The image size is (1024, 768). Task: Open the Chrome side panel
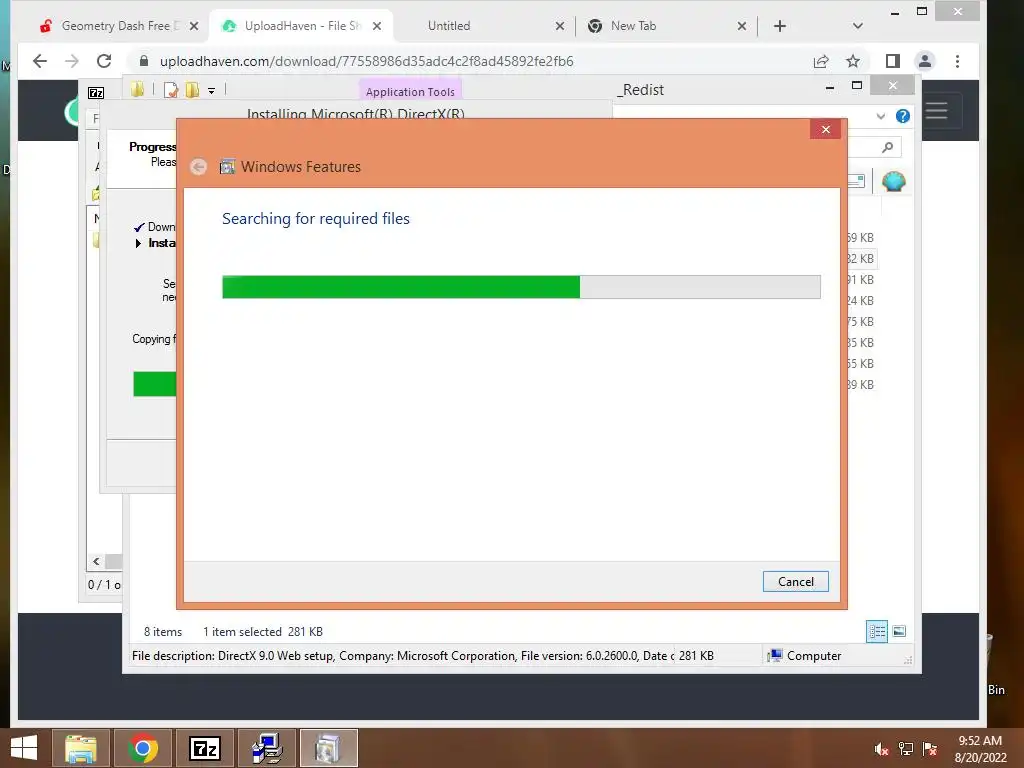(893, 61)
